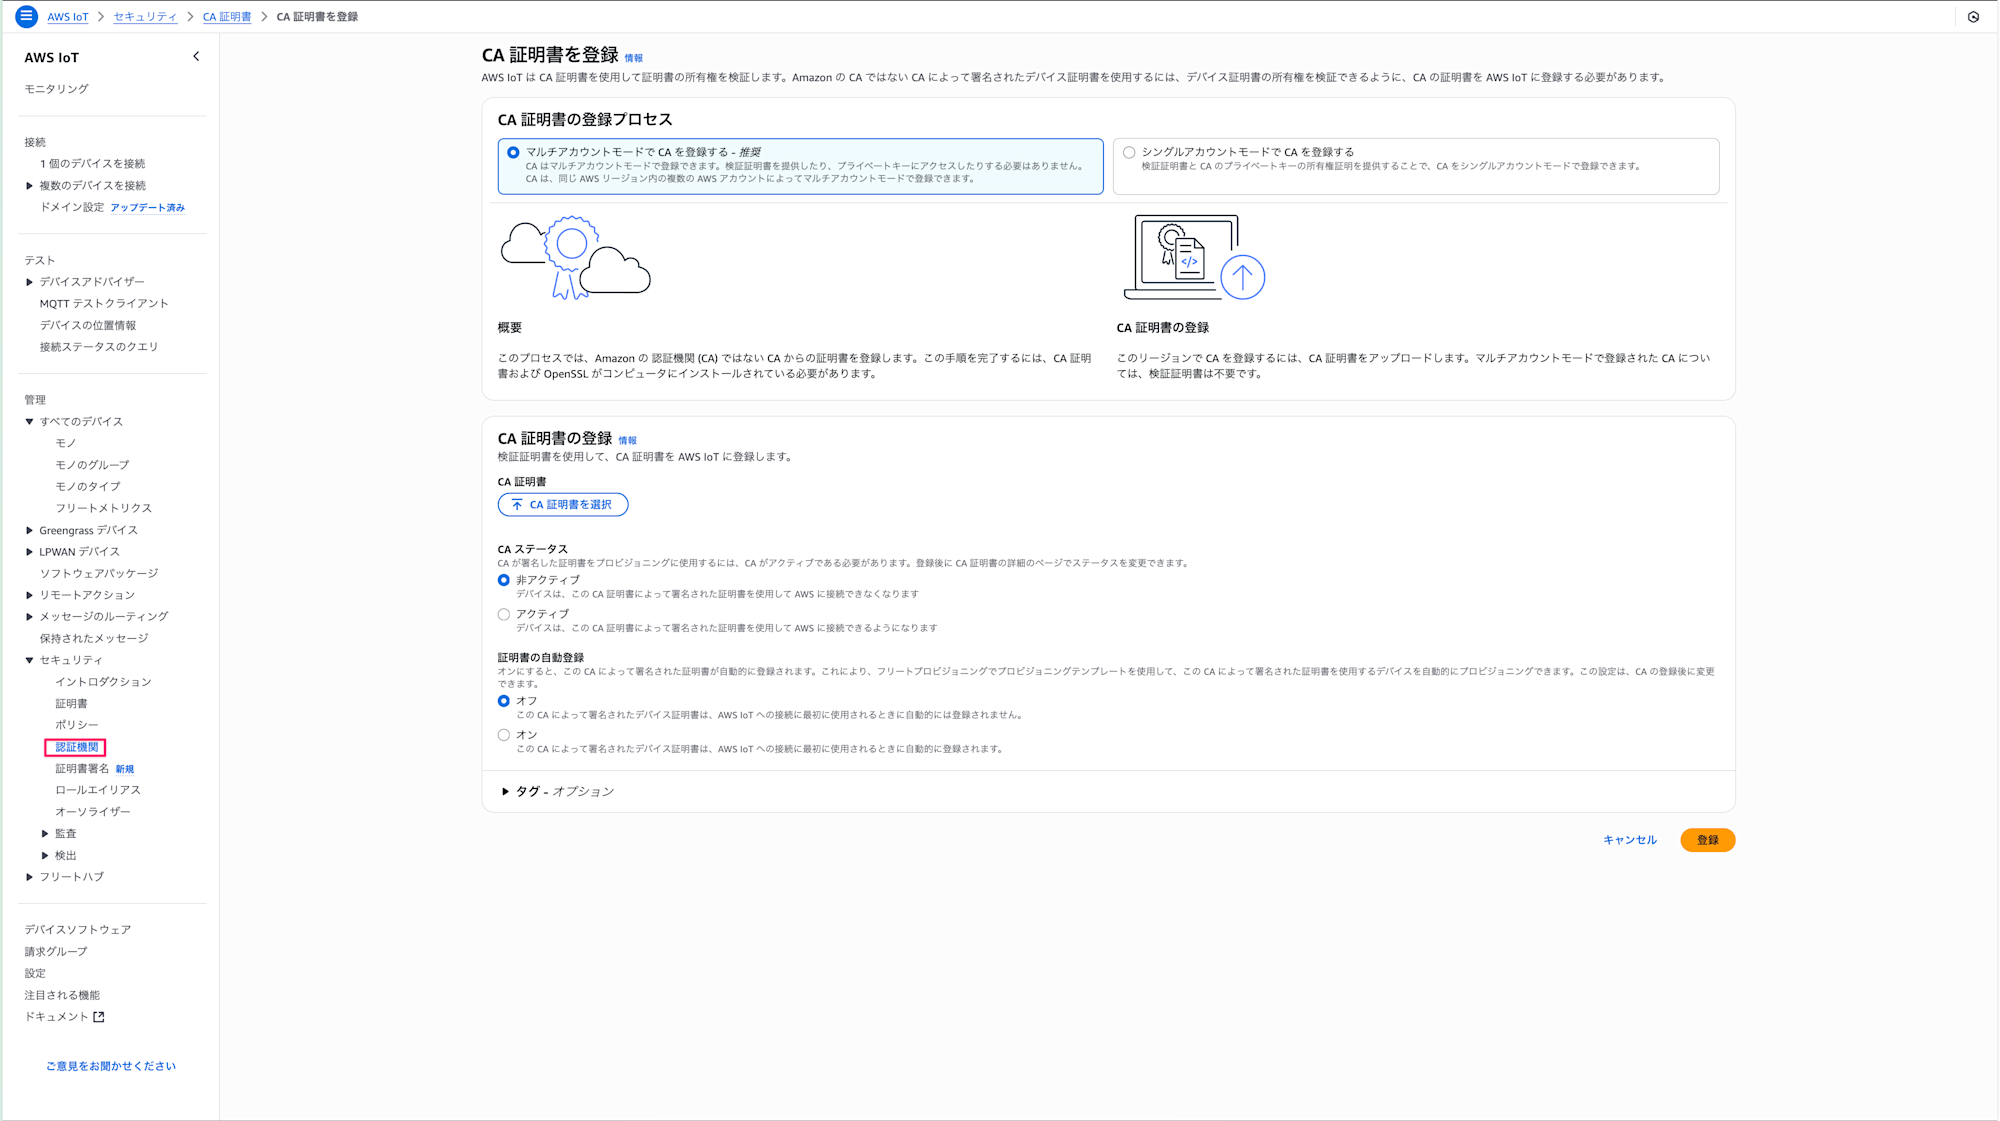2000x1121 pixels.
Task: Open ドメイン設定 in sidebar
Action: (72, 208)
